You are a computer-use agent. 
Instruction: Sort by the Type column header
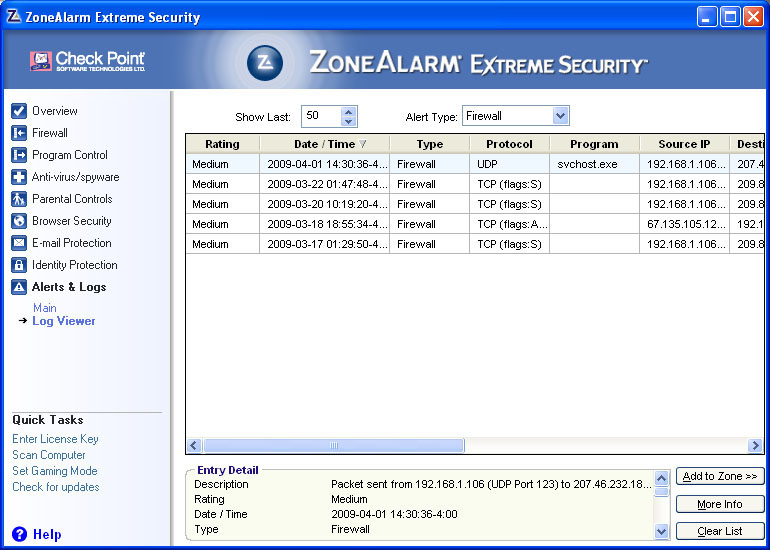tap(430, 144)
